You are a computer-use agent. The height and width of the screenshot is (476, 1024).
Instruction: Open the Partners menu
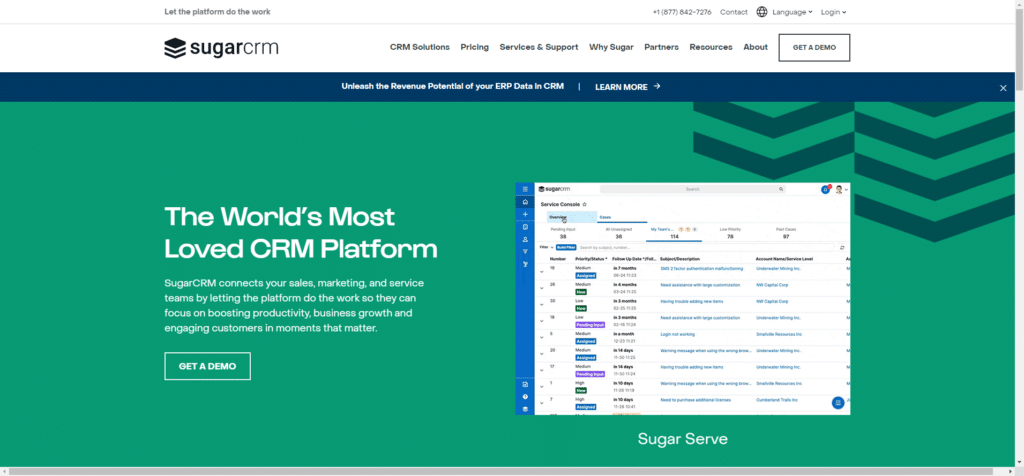click(662, 47)
